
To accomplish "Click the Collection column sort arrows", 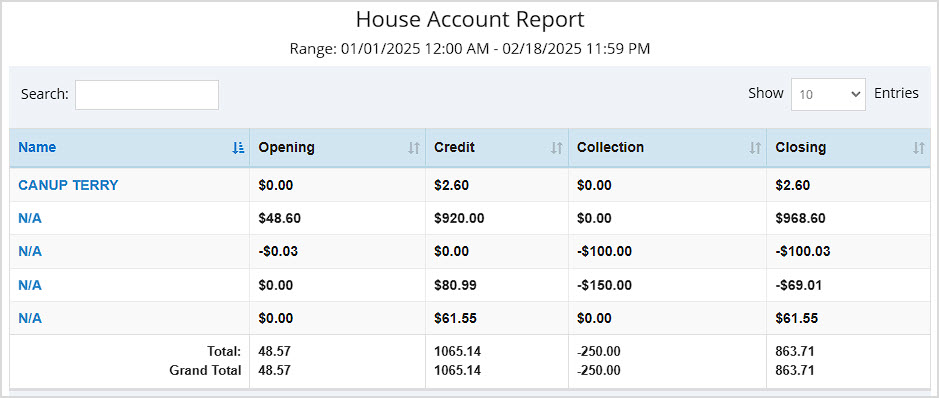I will pyautogui.click(x=755, y=148).
